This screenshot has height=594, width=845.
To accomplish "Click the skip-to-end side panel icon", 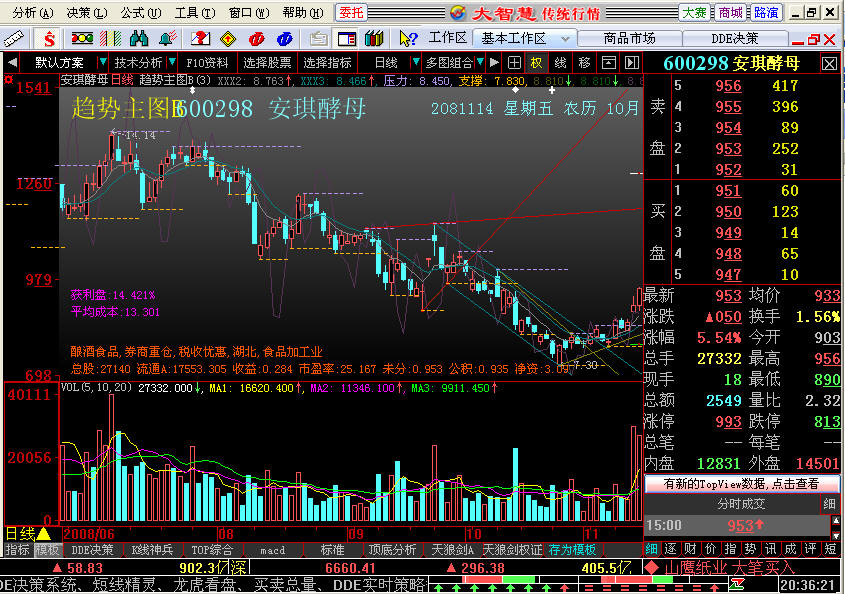I will [631, 63].
